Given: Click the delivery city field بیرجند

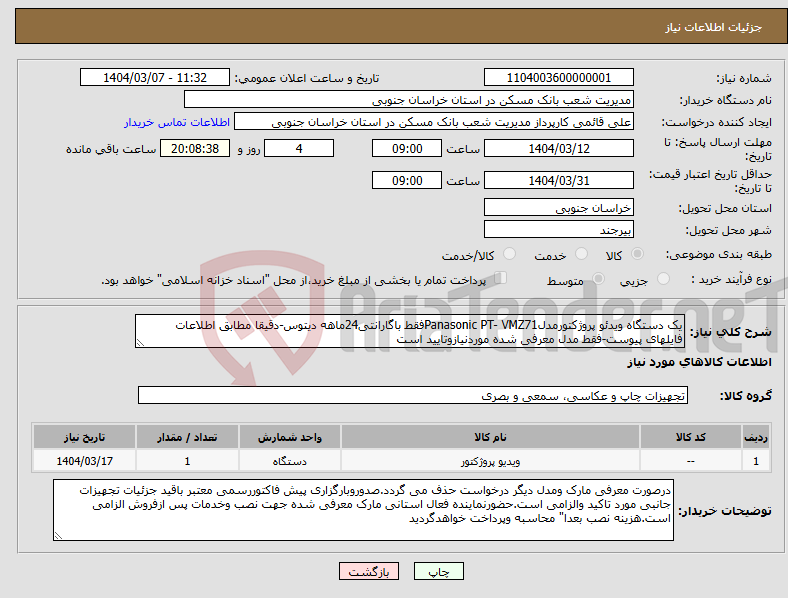Looking at the screenshot, I should [558, 229].
